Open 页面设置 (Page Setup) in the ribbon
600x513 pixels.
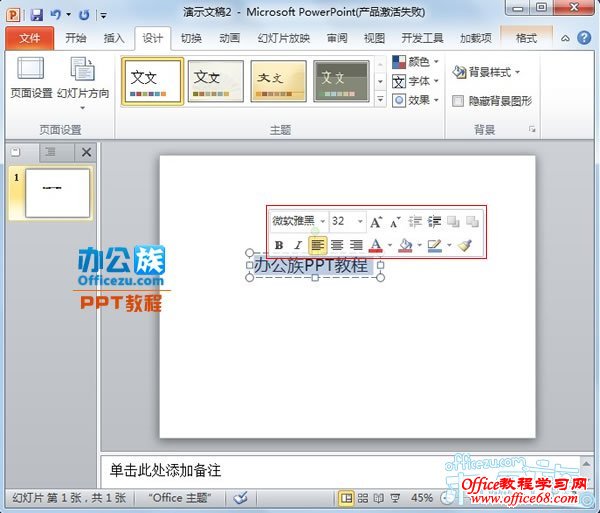tap(31, 78)
